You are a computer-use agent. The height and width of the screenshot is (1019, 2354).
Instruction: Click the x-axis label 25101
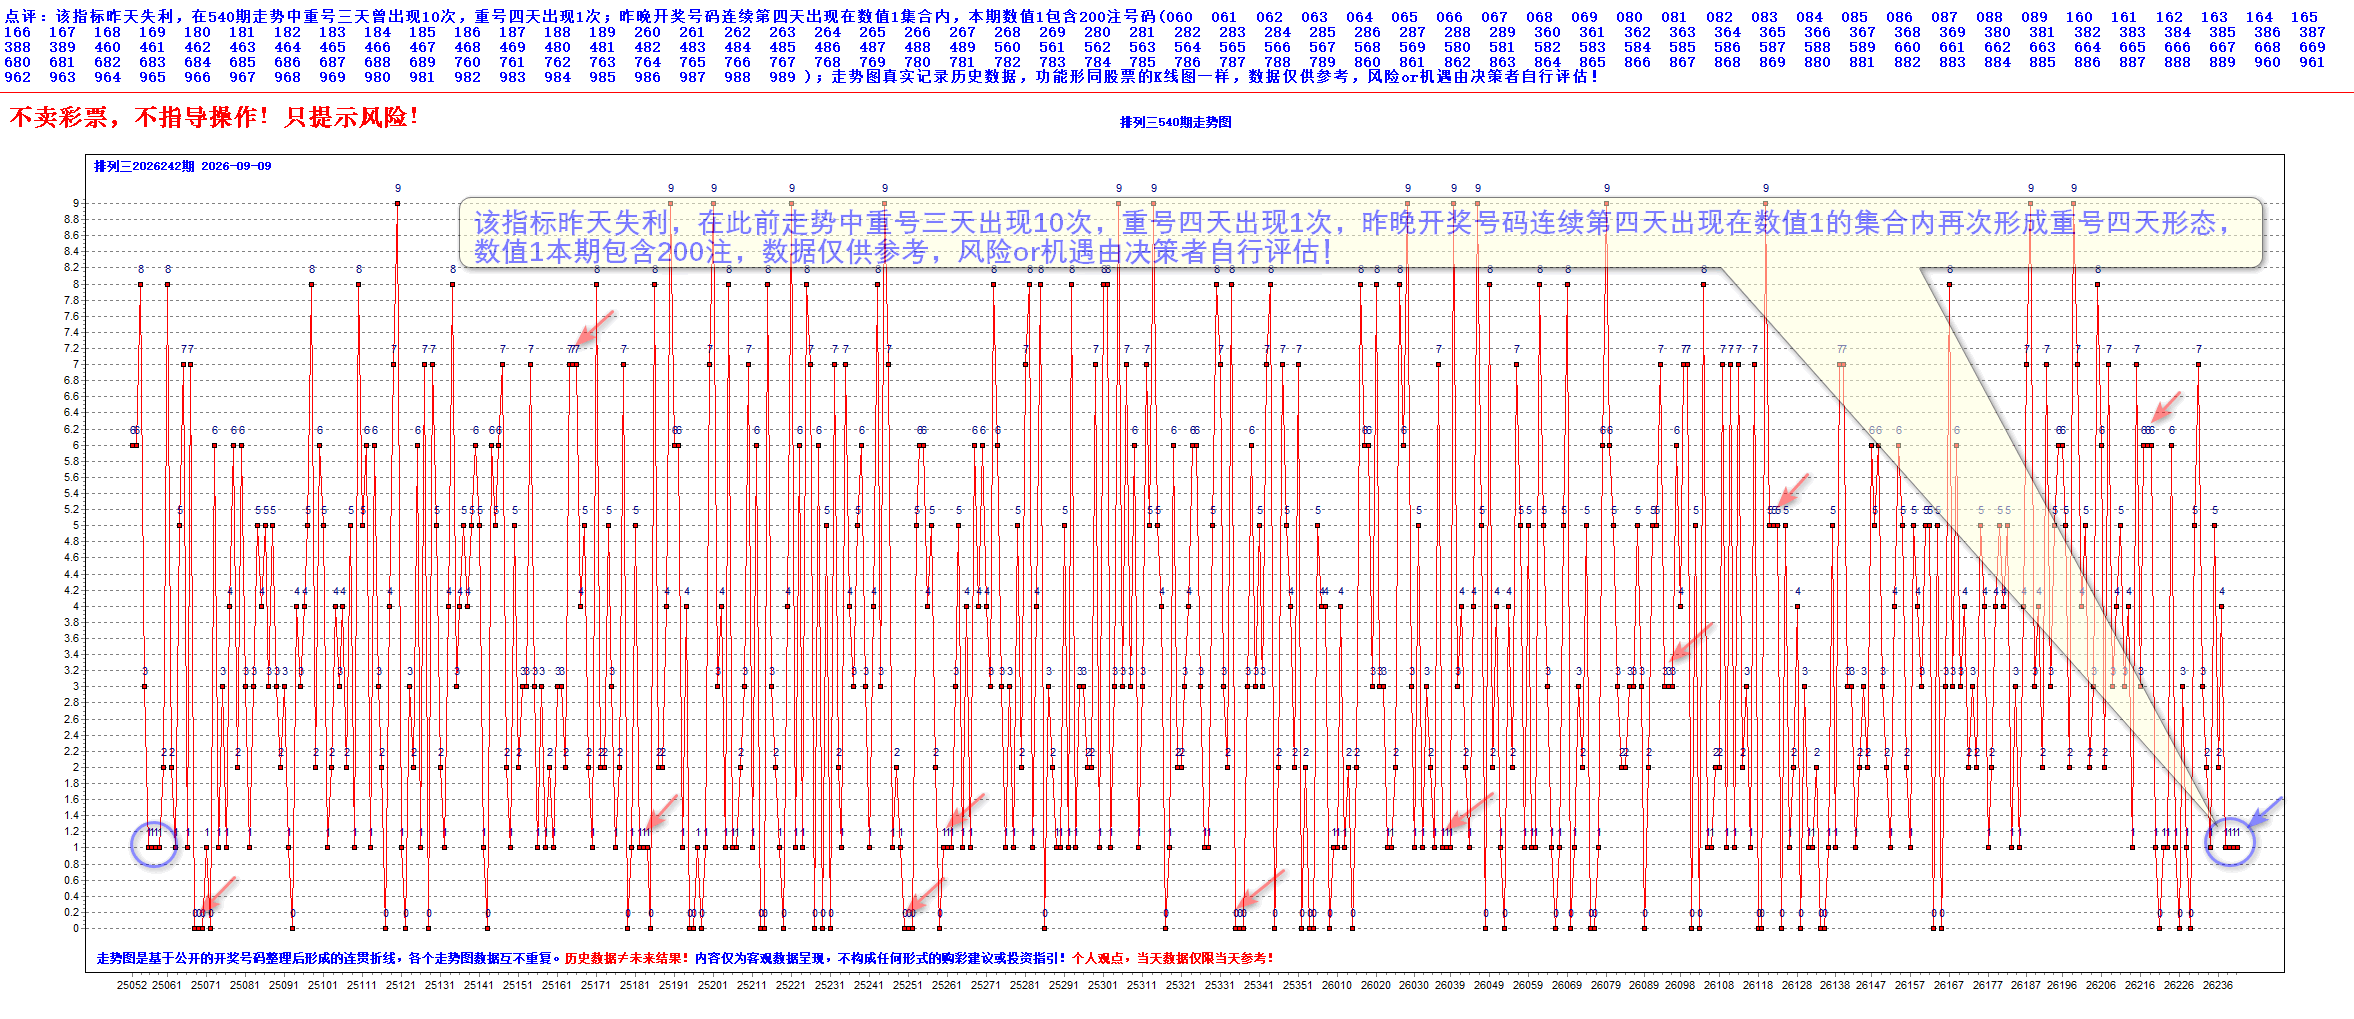point(322,985)
